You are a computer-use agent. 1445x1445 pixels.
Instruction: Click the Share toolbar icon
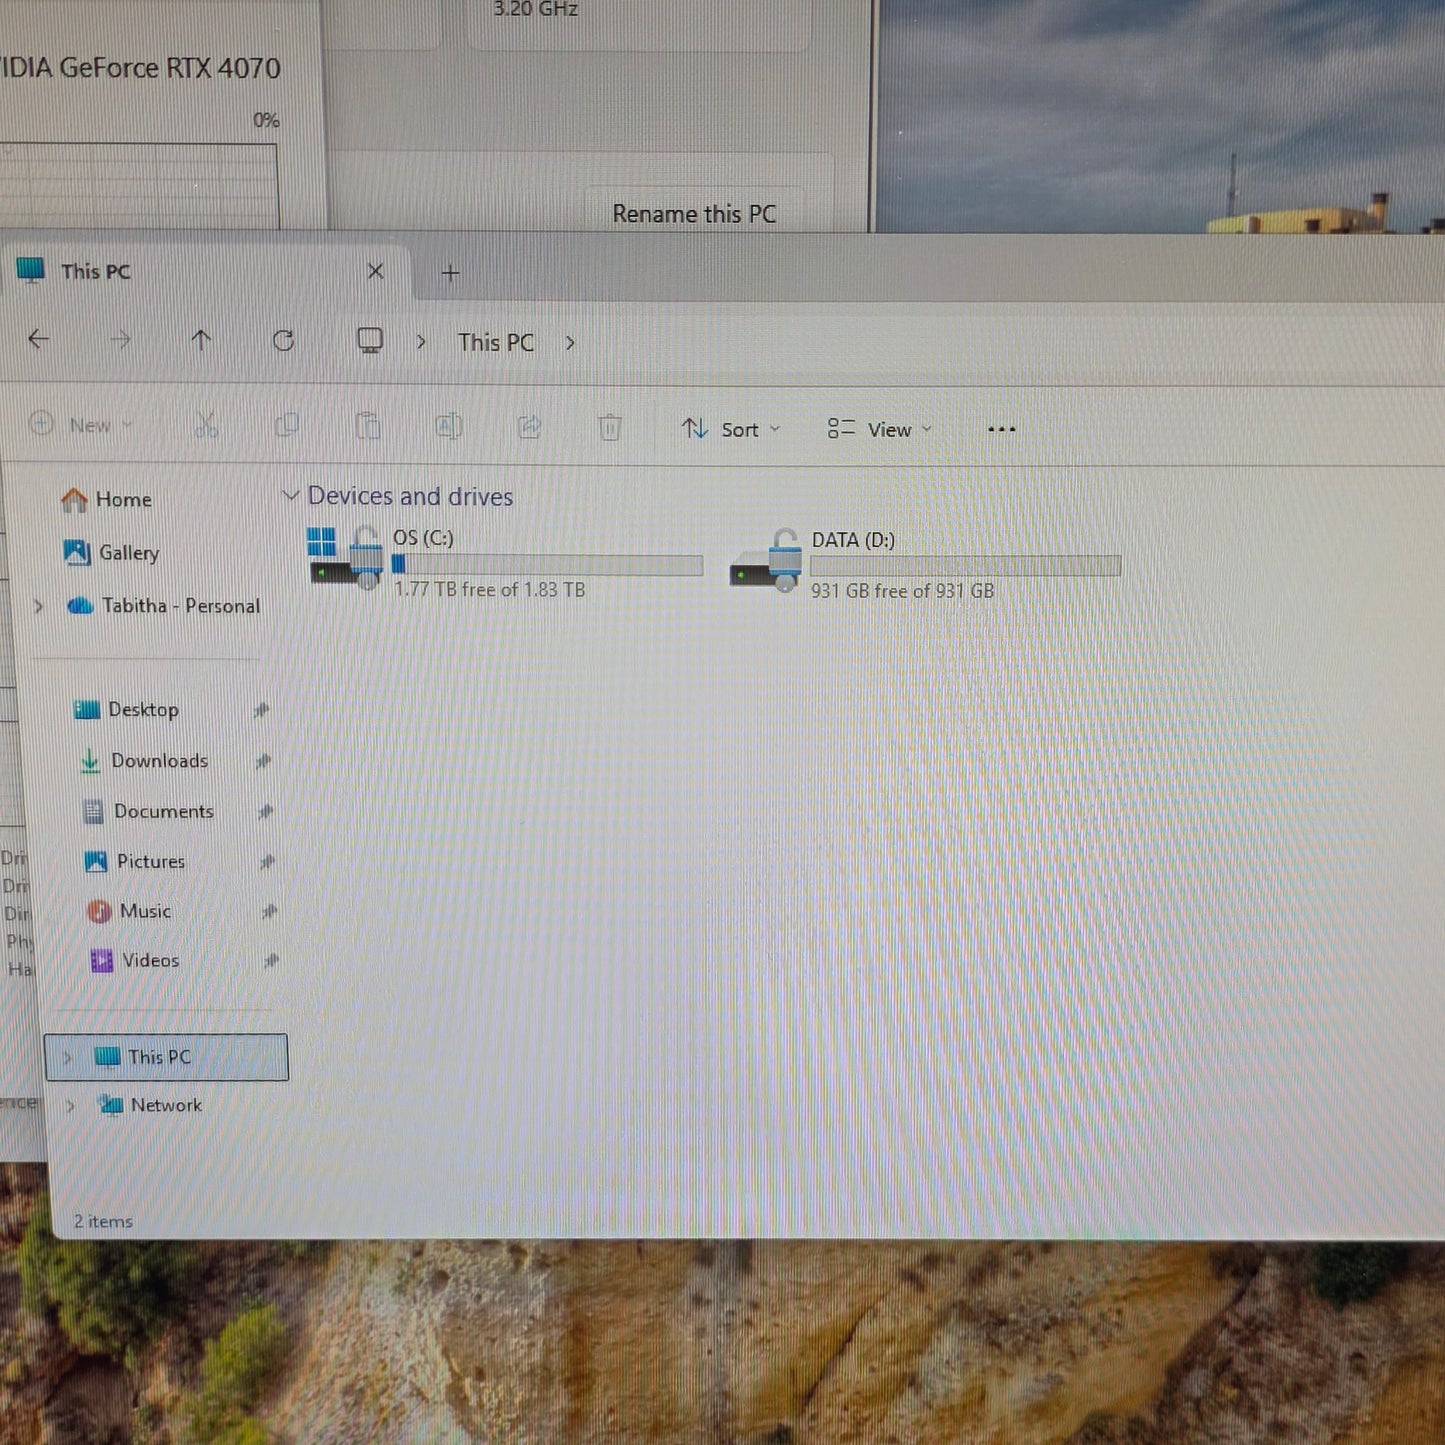point(529,428)
